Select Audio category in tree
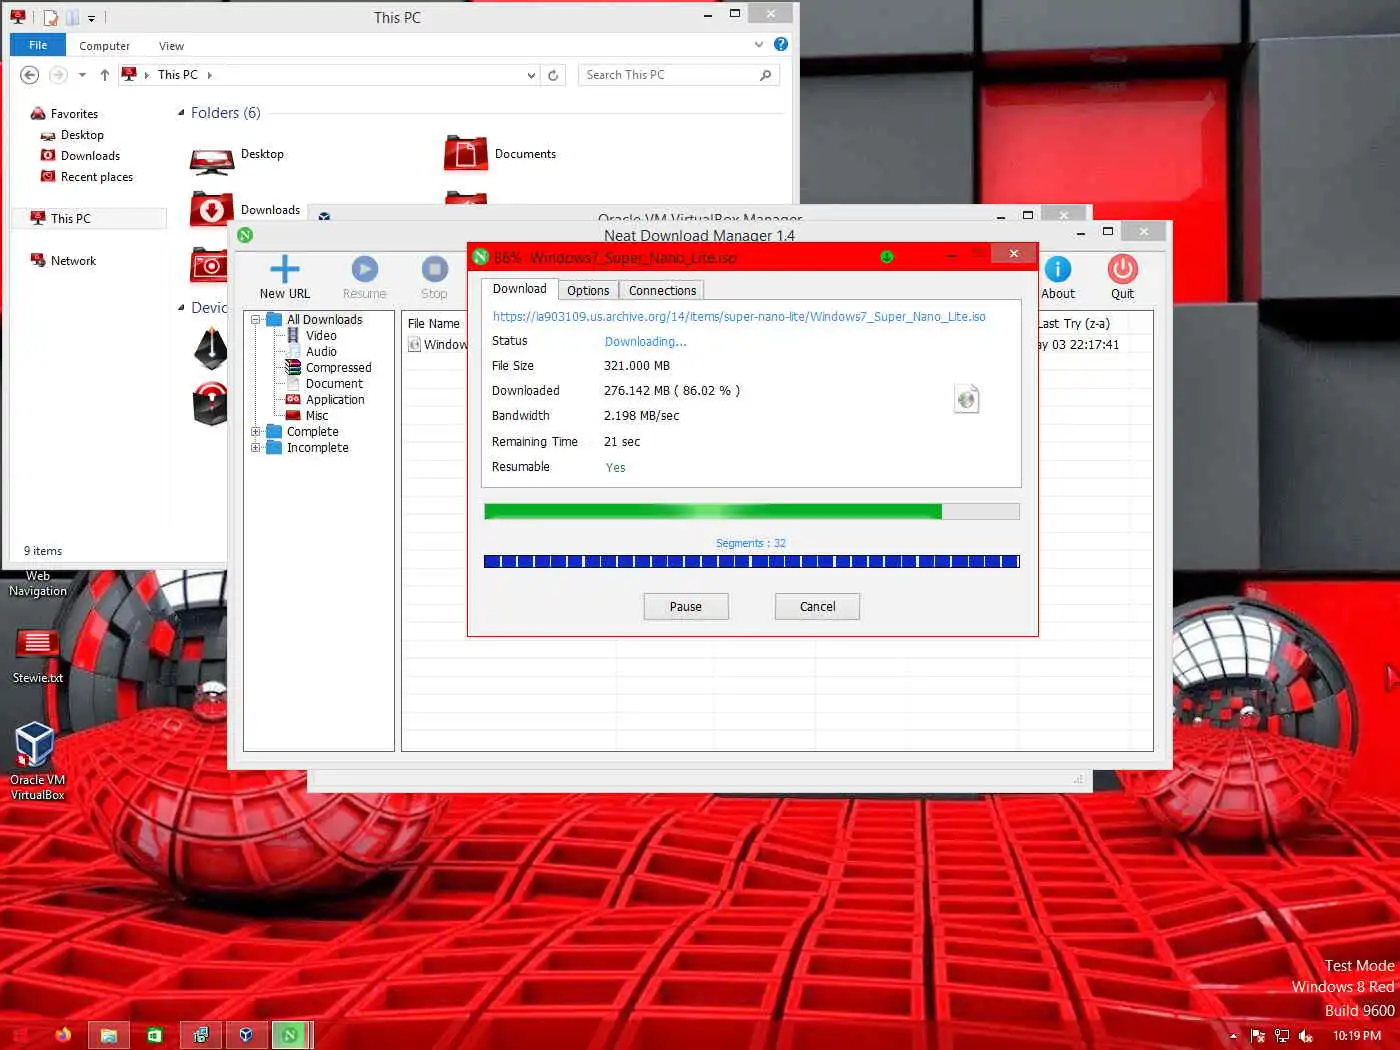 click(321, 352)
